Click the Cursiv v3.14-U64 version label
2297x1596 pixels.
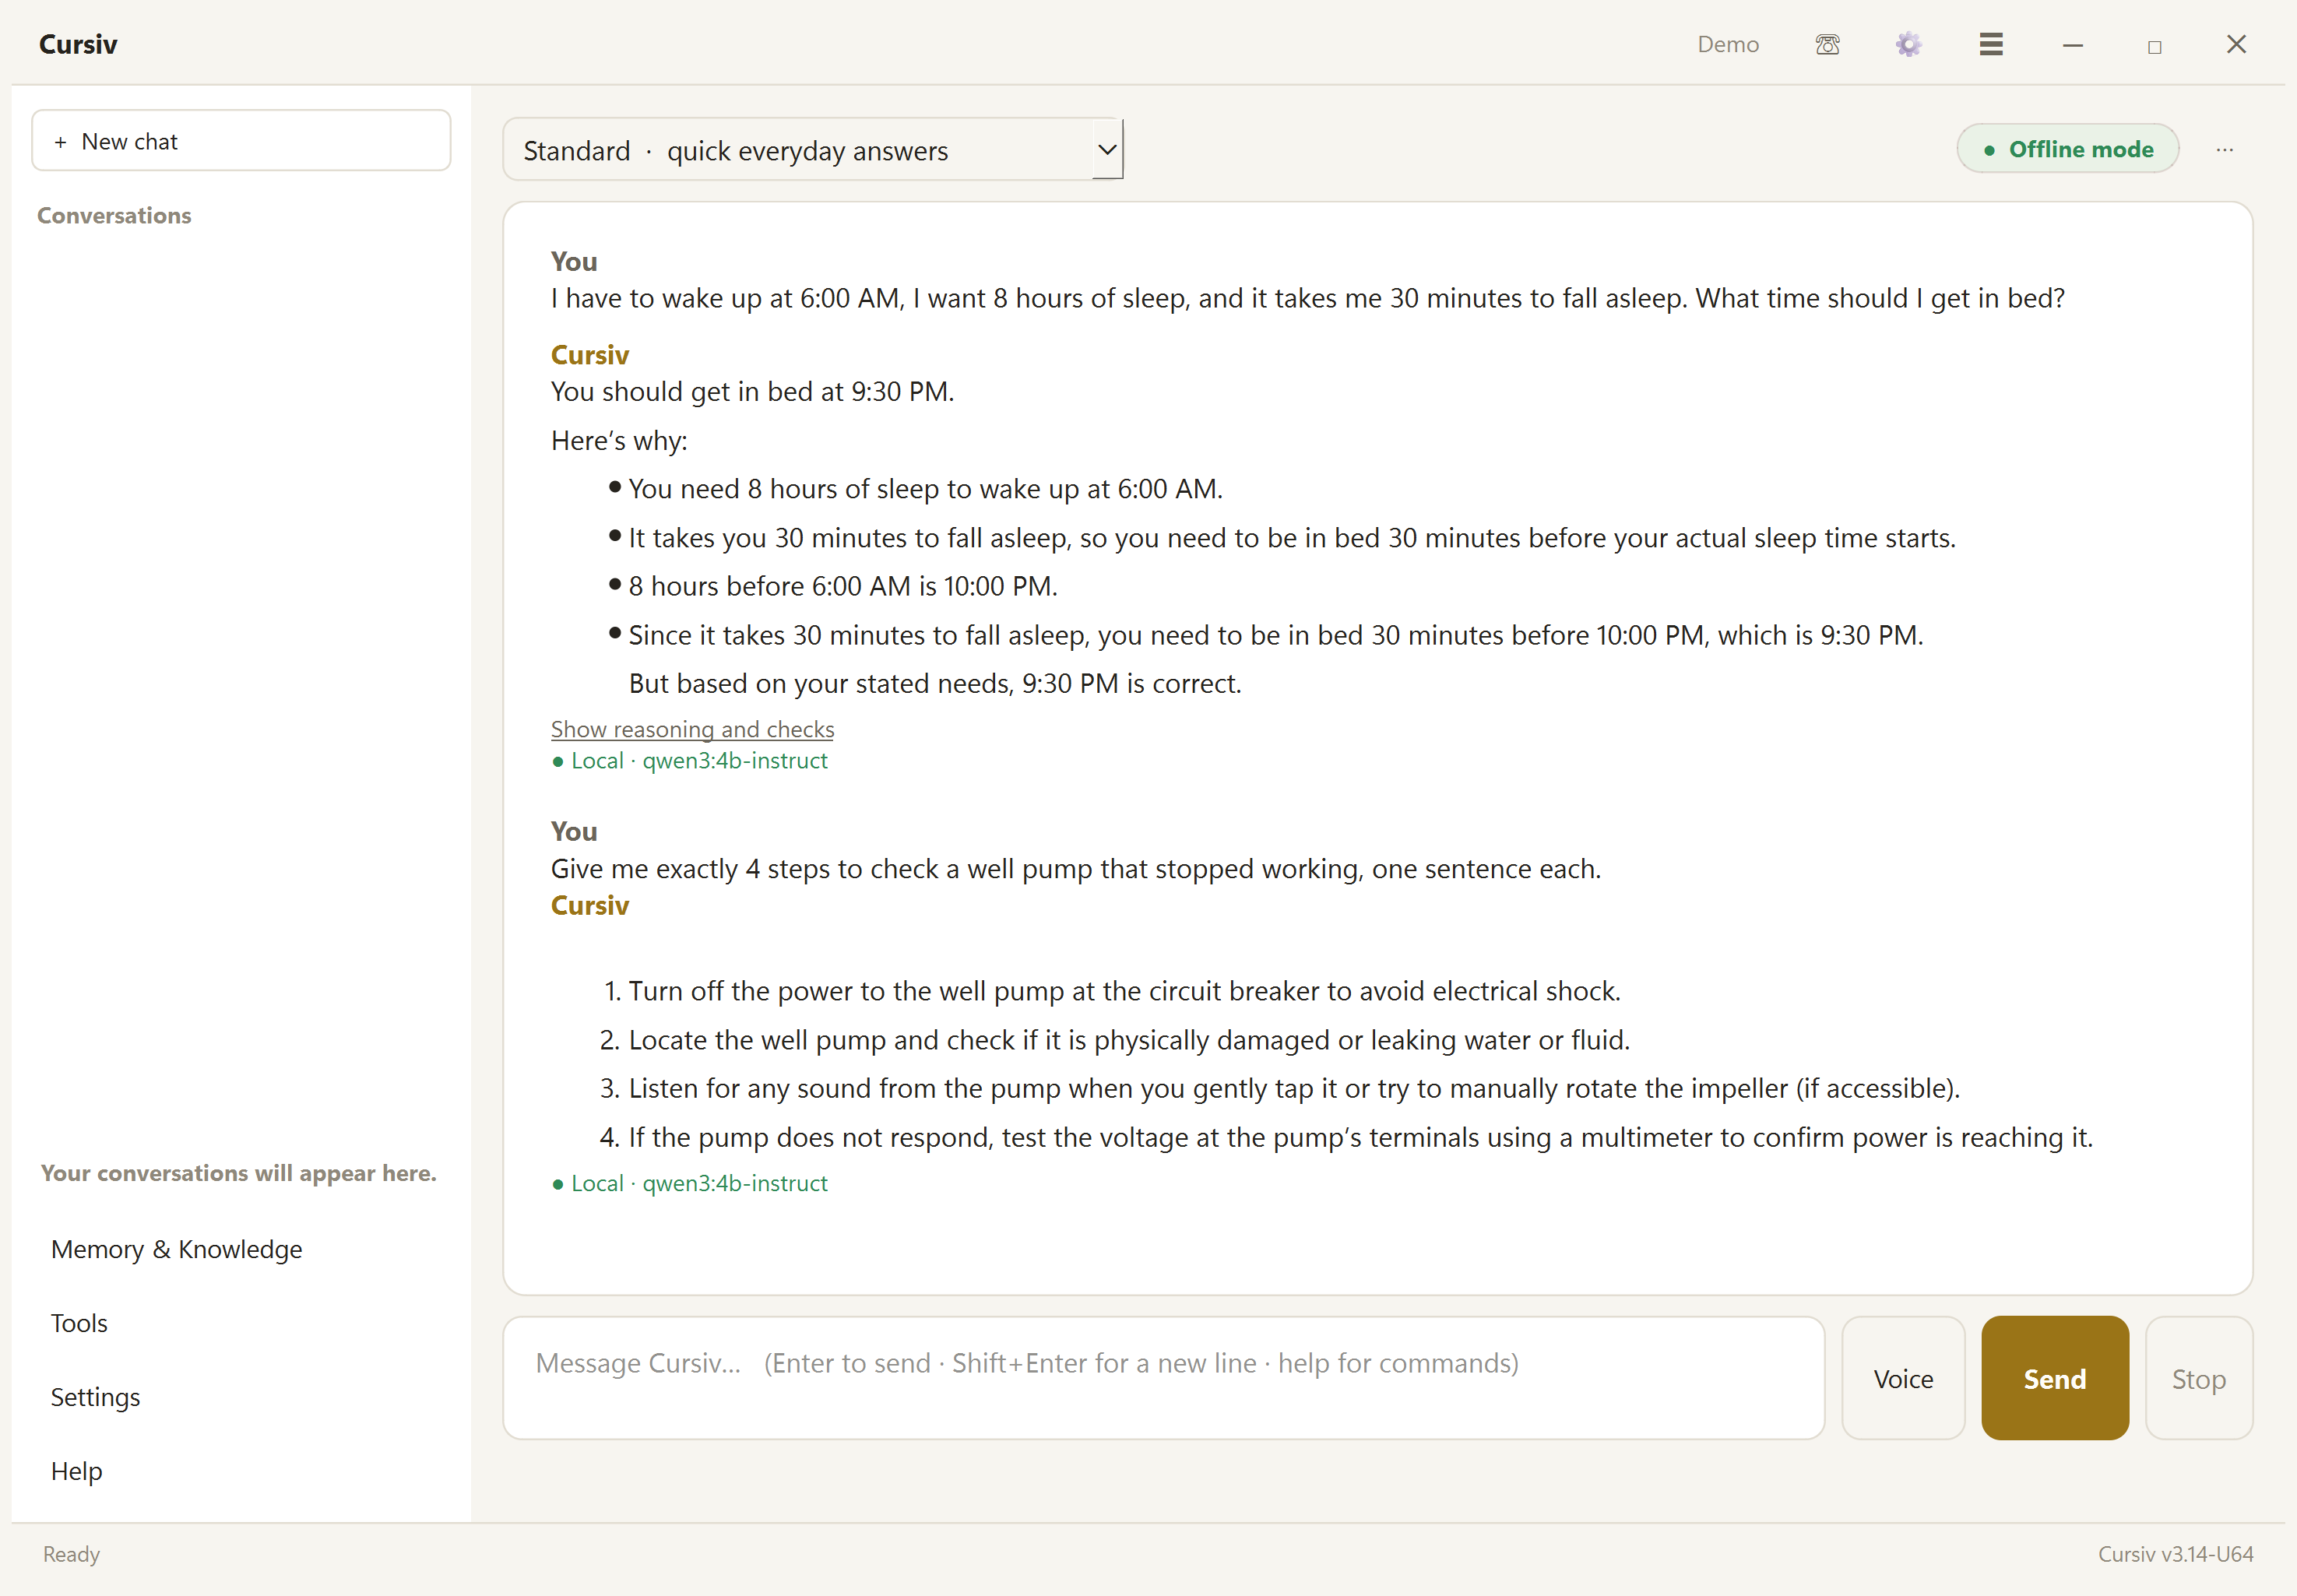pos(2175,1553)
